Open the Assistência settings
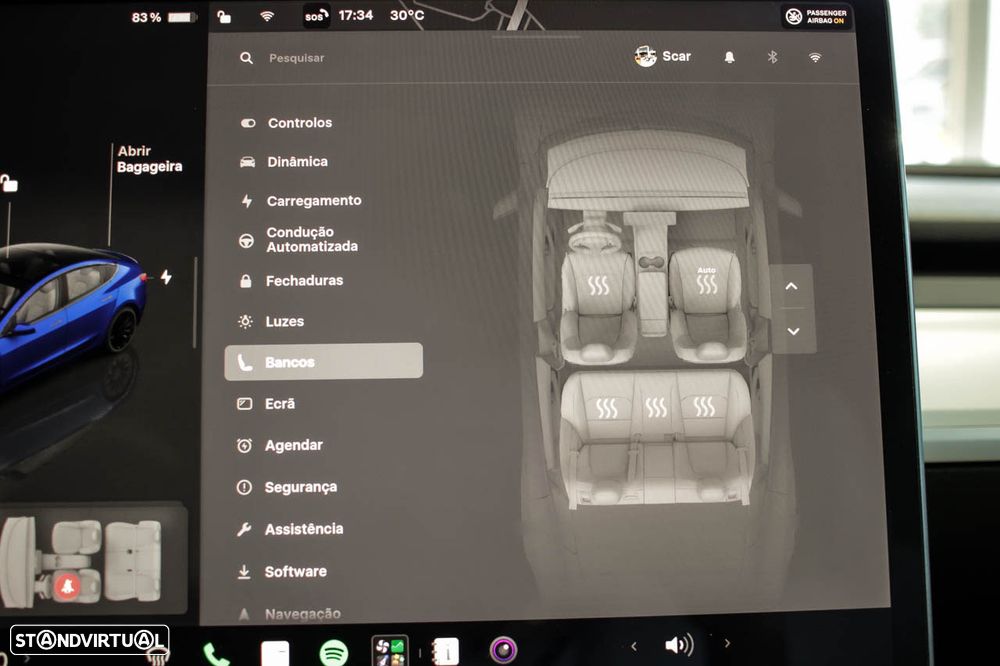The image size is (1000, 666). [x=290, y=529]
